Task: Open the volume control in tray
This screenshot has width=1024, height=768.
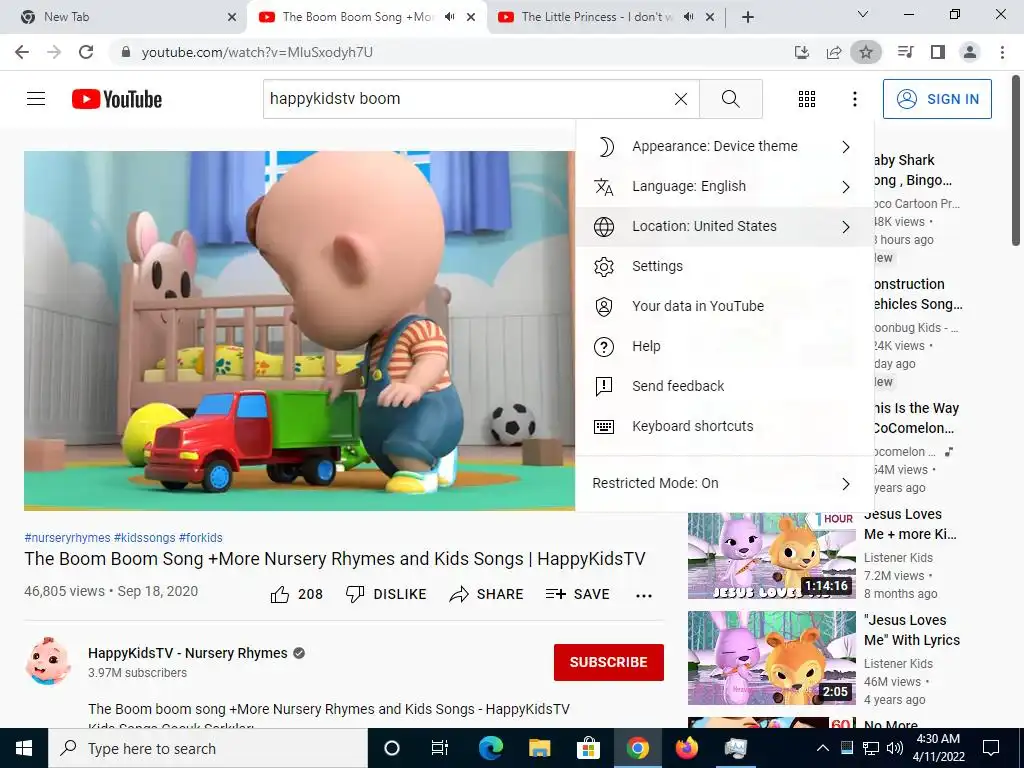Action: [895, 748]
